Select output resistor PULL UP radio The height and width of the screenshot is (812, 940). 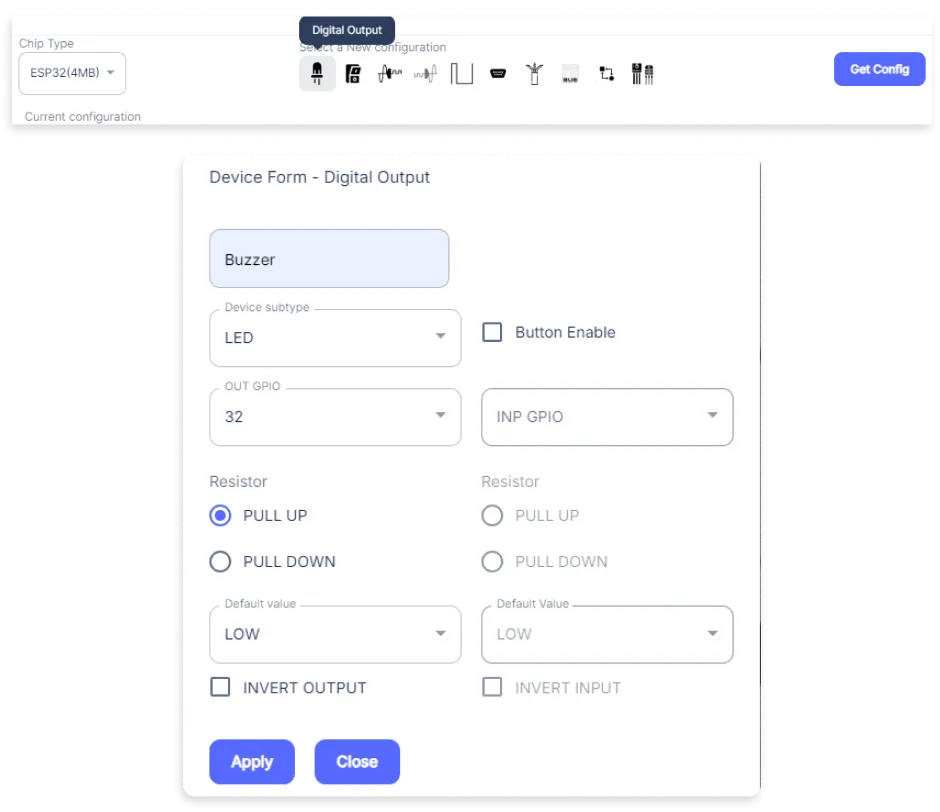220,515
